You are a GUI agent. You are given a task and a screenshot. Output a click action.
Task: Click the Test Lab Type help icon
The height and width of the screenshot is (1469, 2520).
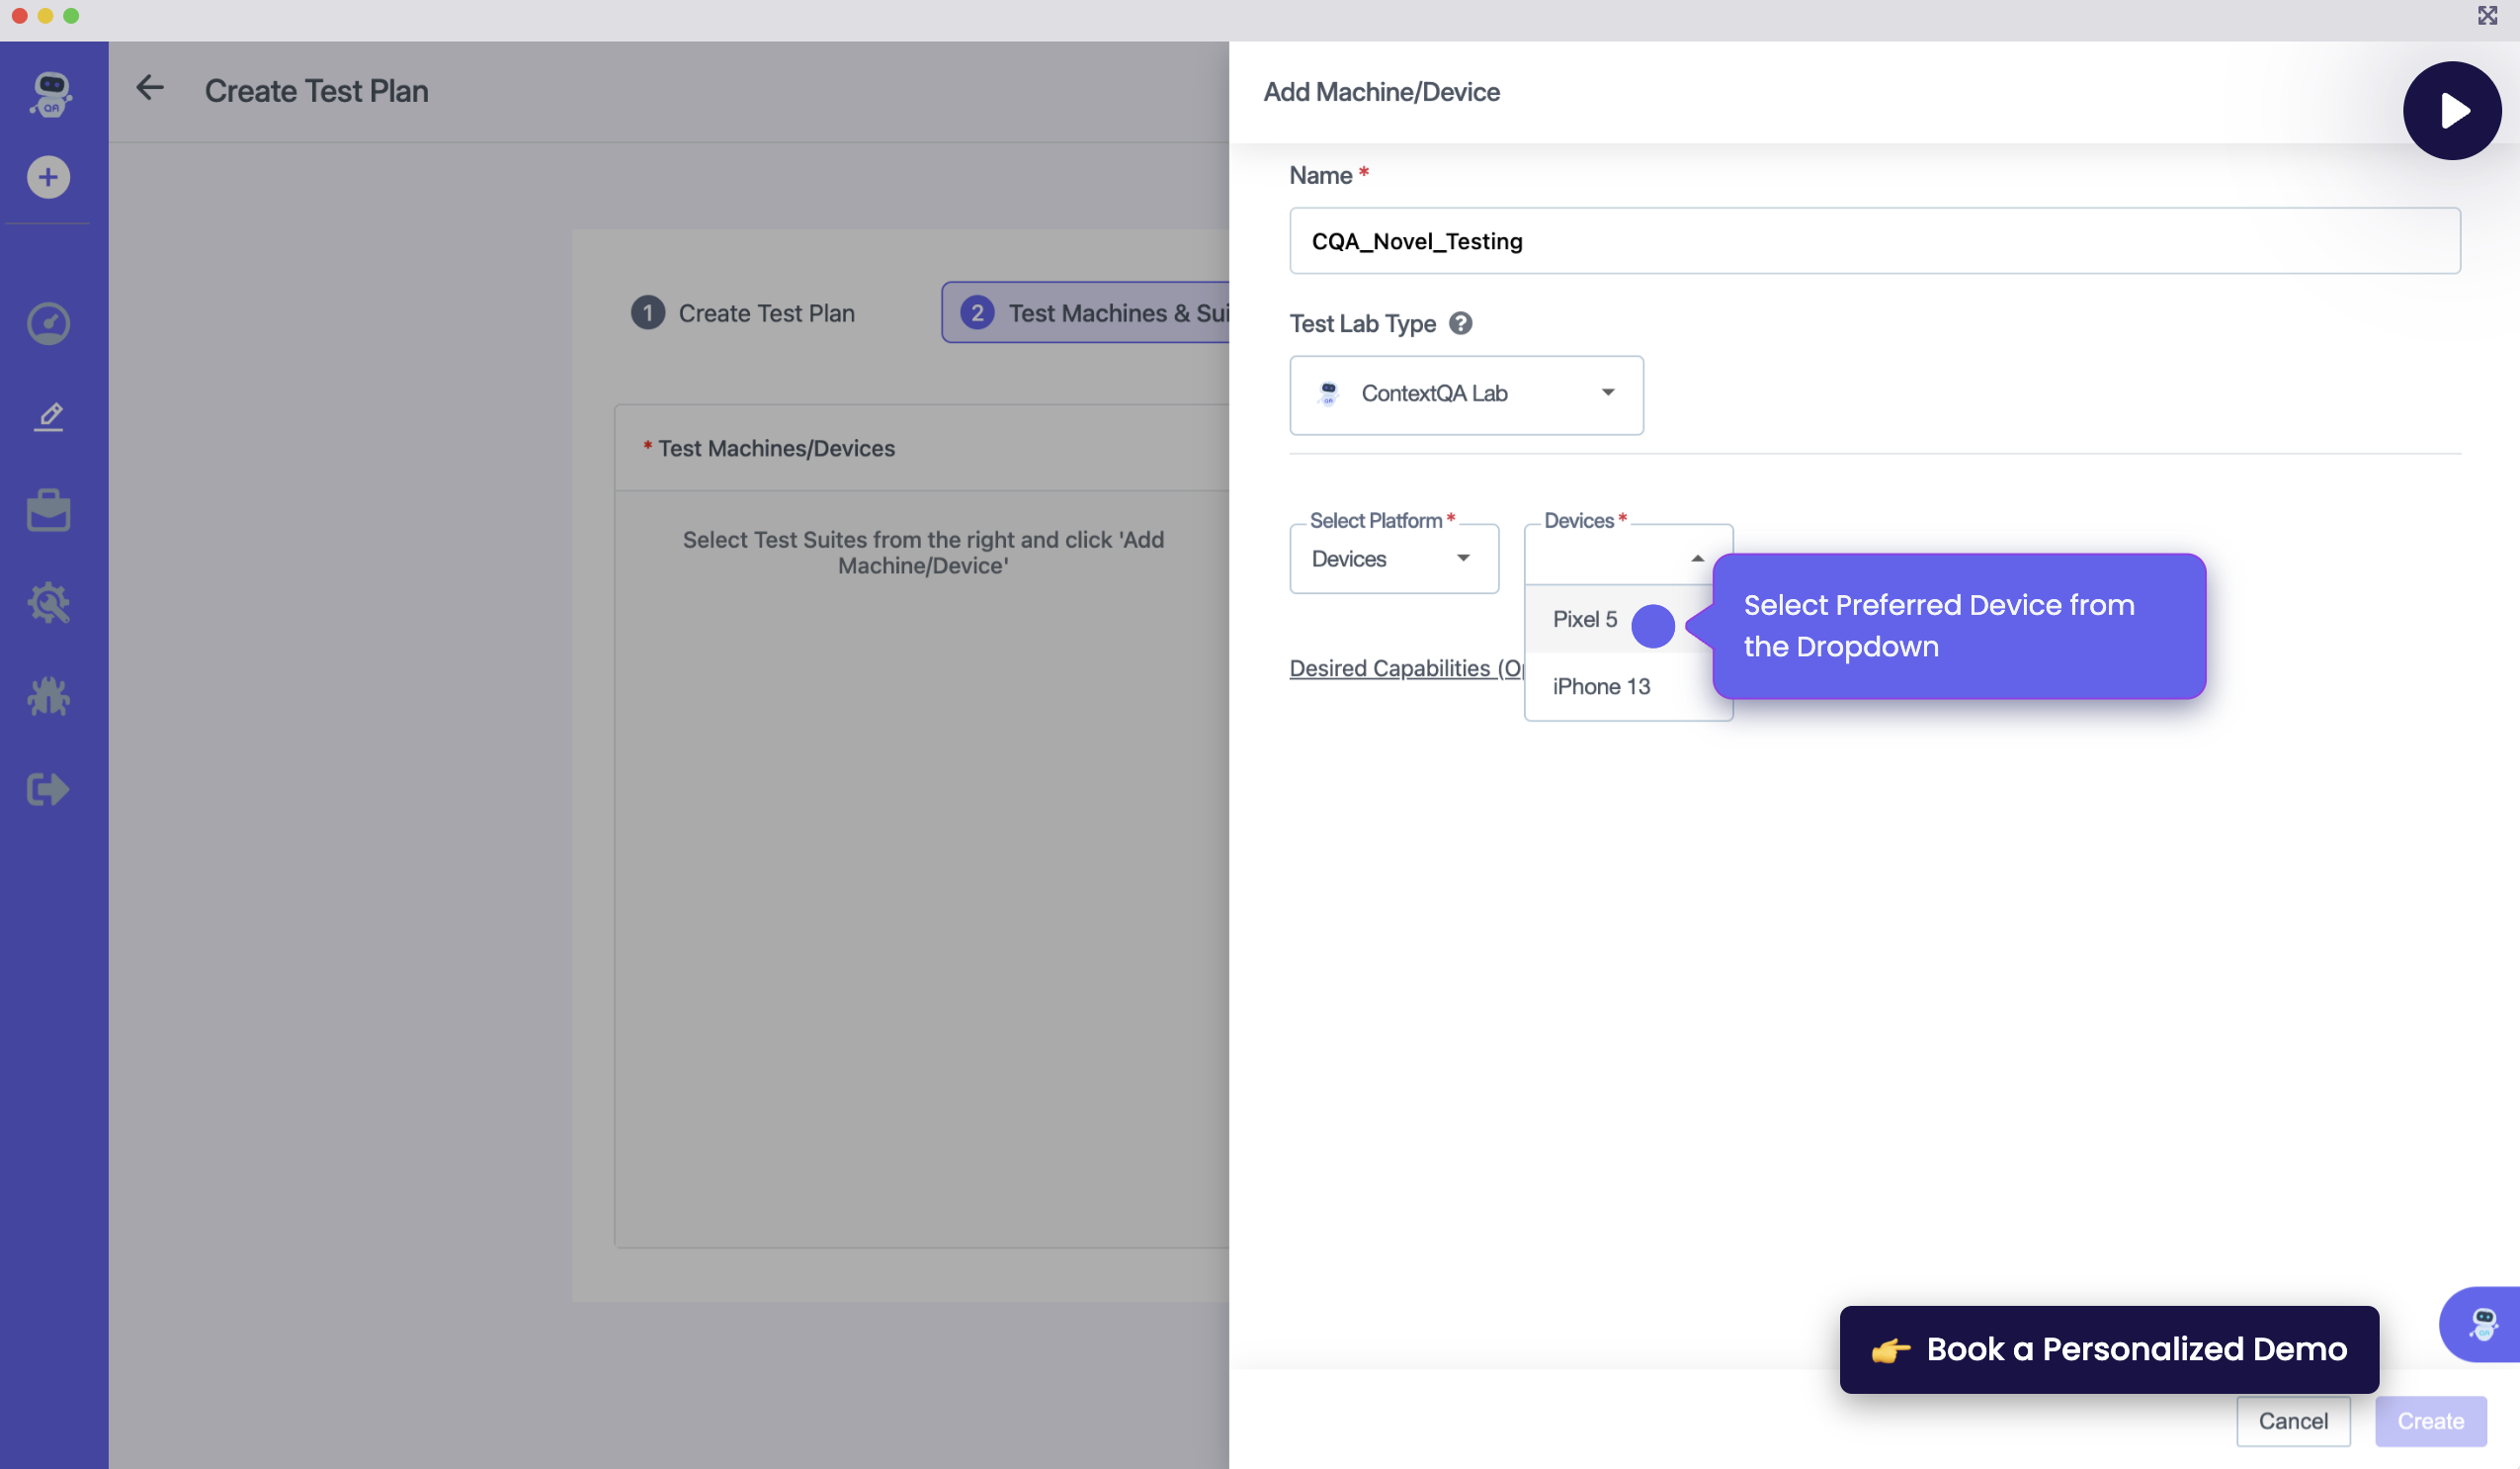coord(1460,323)
